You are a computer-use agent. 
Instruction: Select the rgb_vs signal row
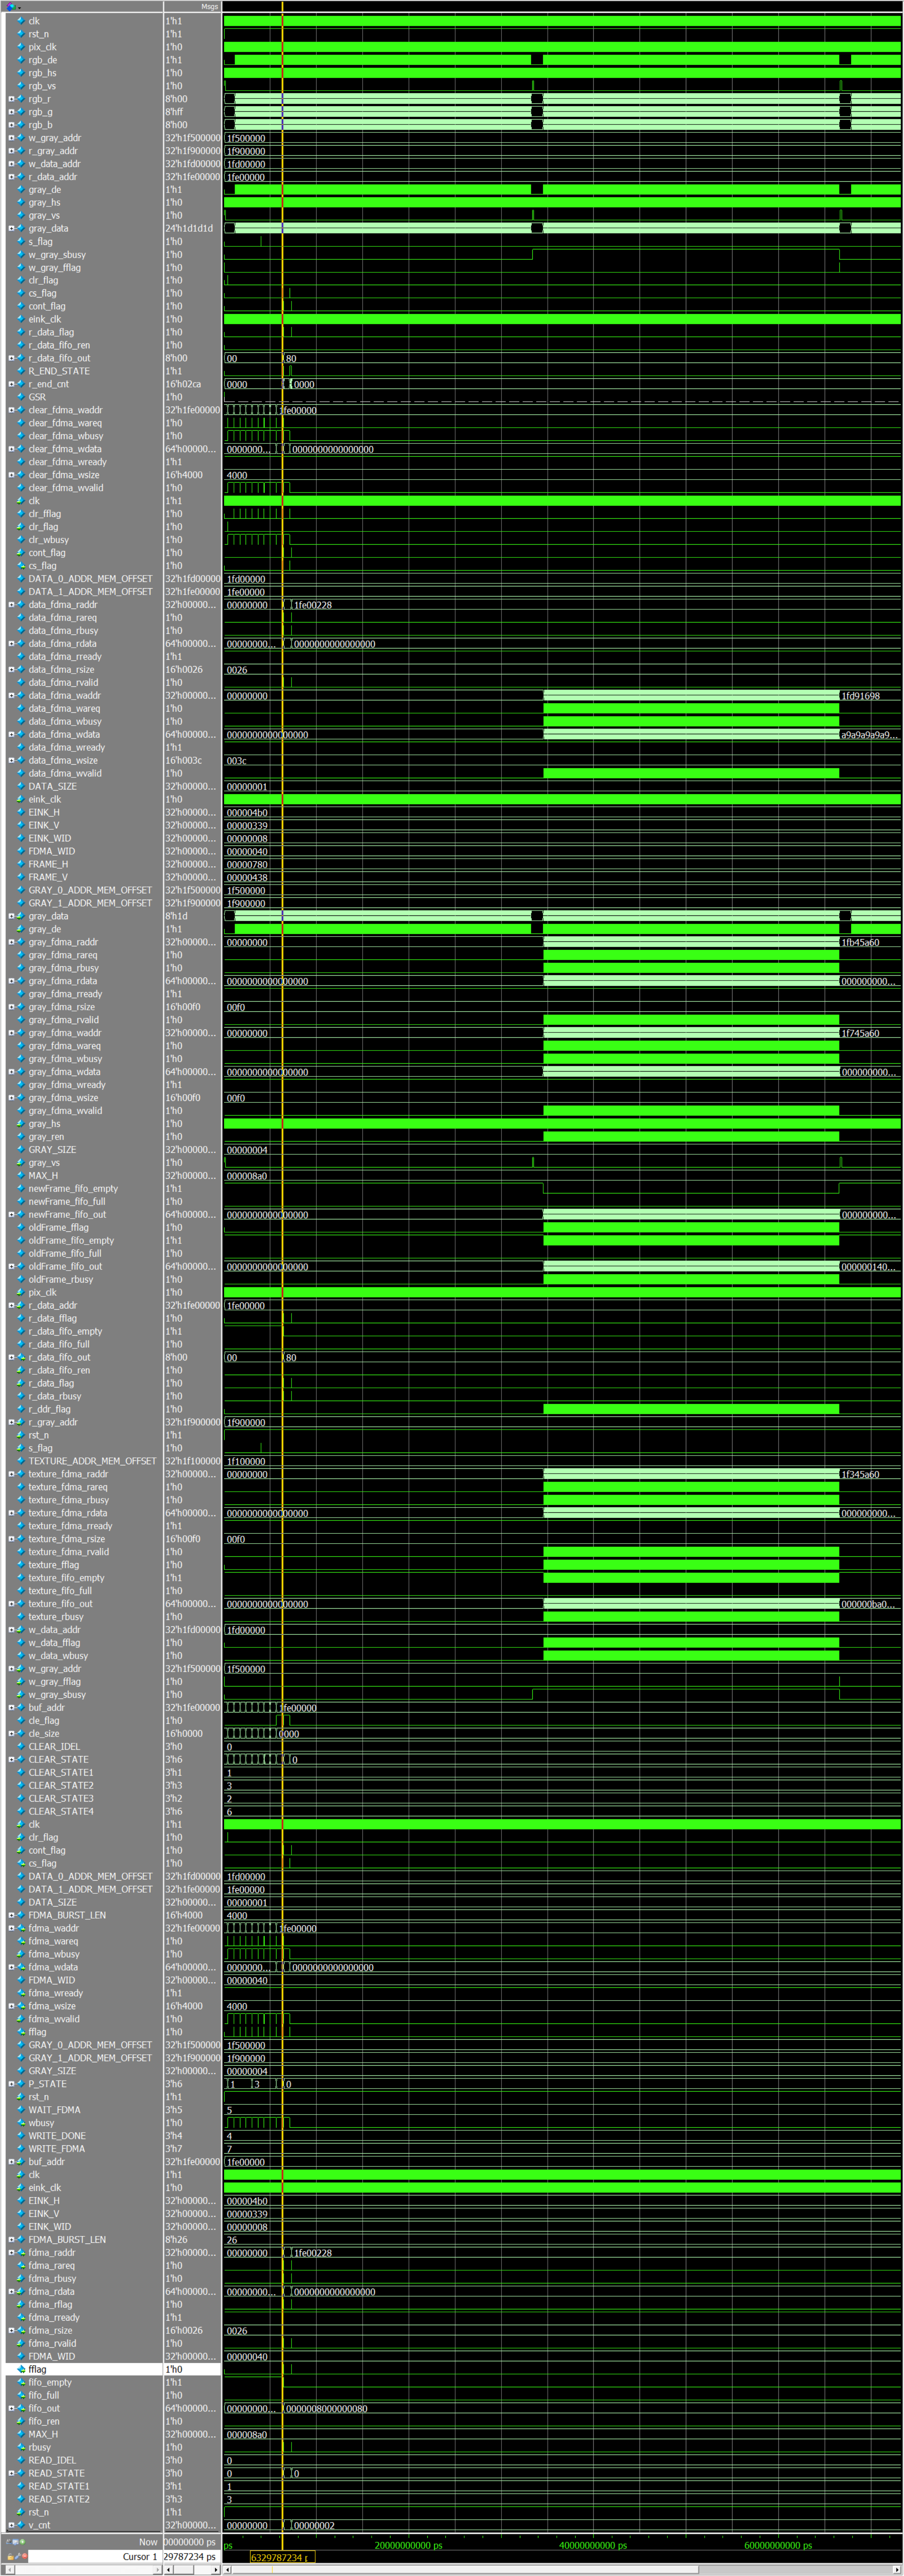[x=42, y=86]
